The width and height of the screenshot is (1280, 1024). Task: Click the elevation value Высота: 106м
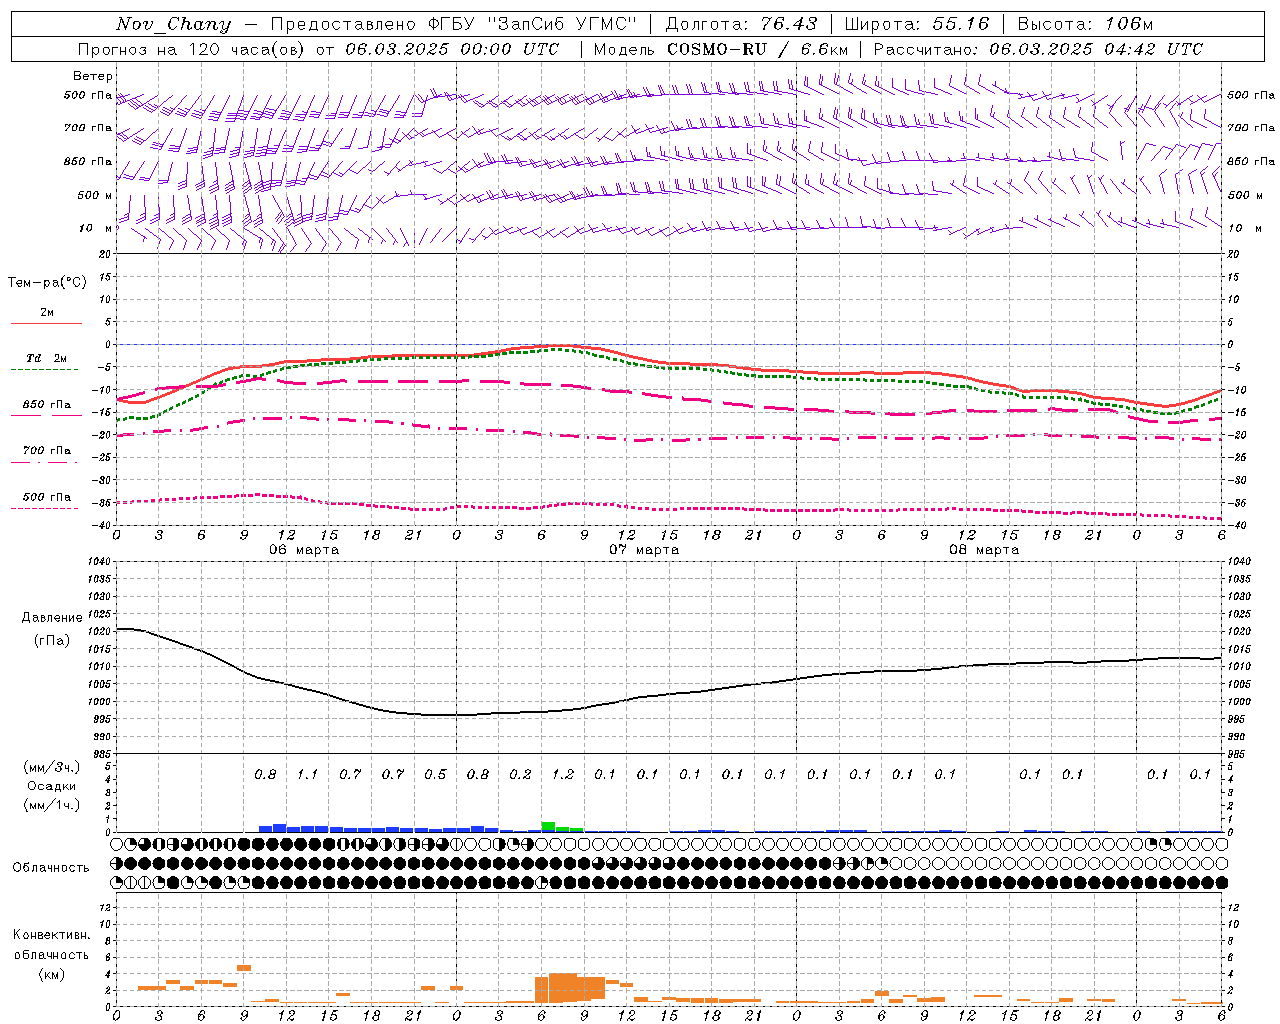(x=1085, y=24)
